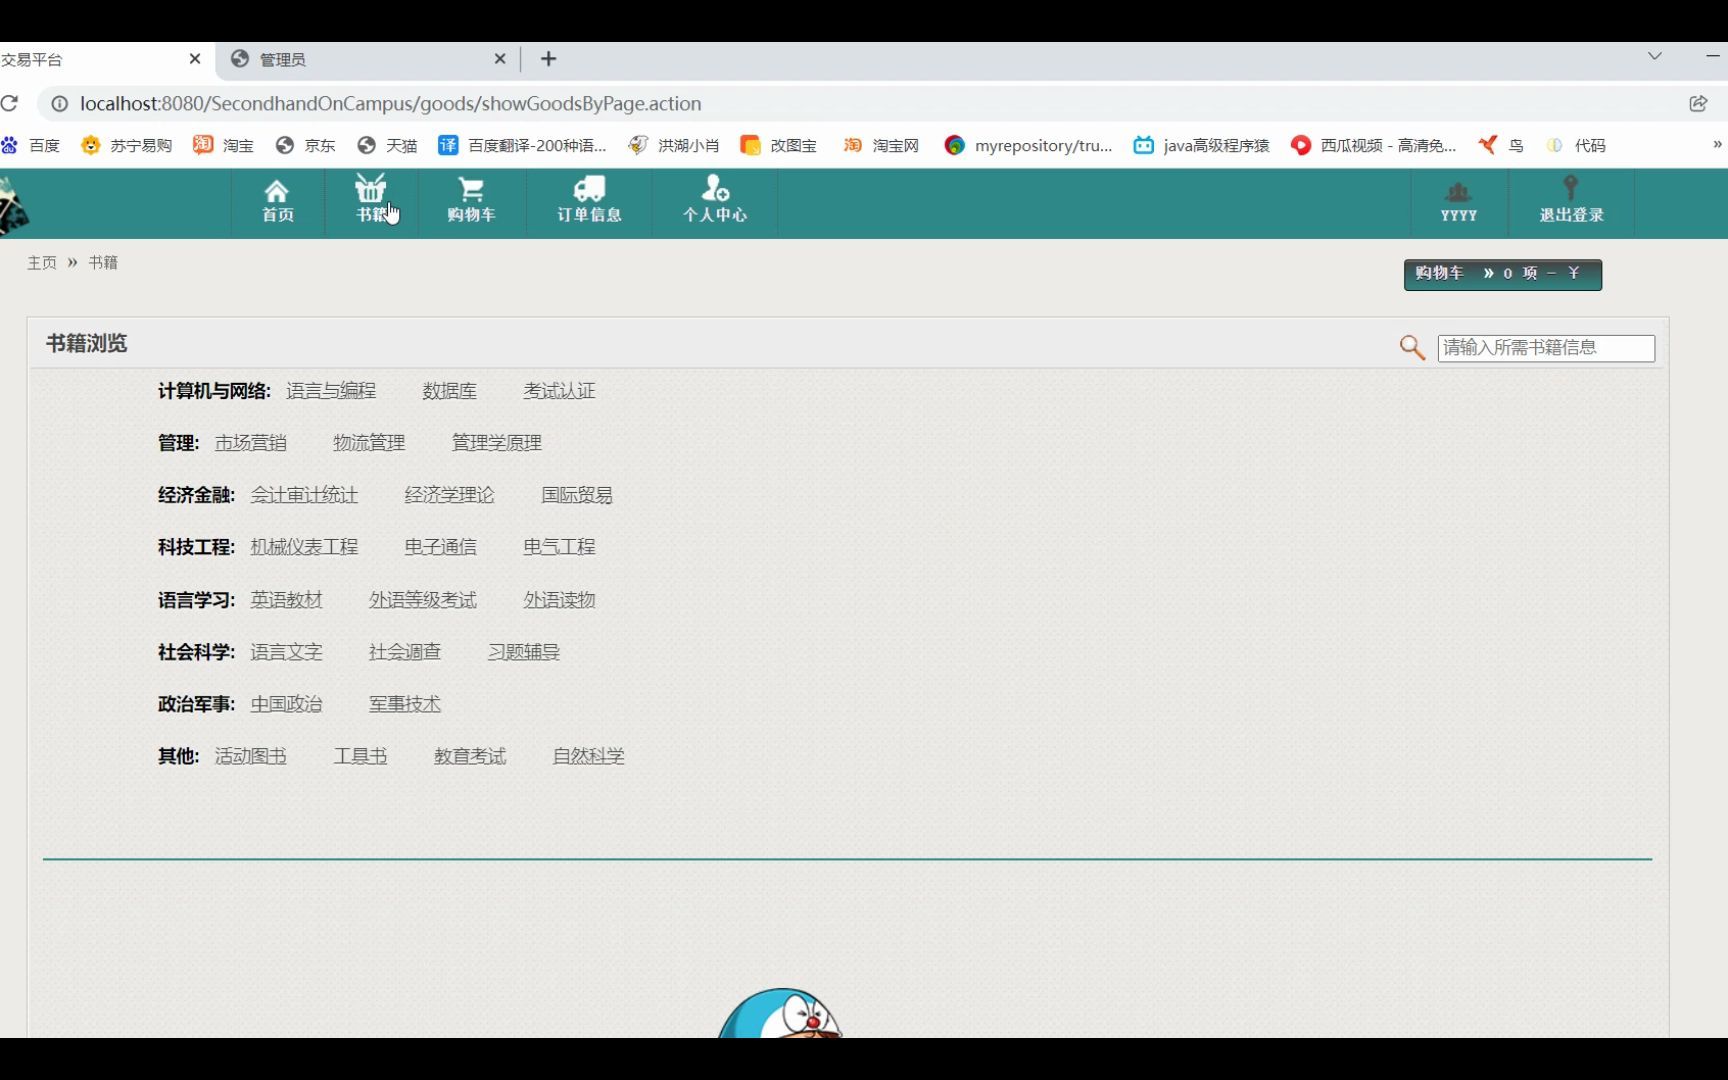Click the share icon in address bar
Image resolution: width=1728 pixels, height=1080 pixels.
pyautogui.click(x=1698, y=103)
